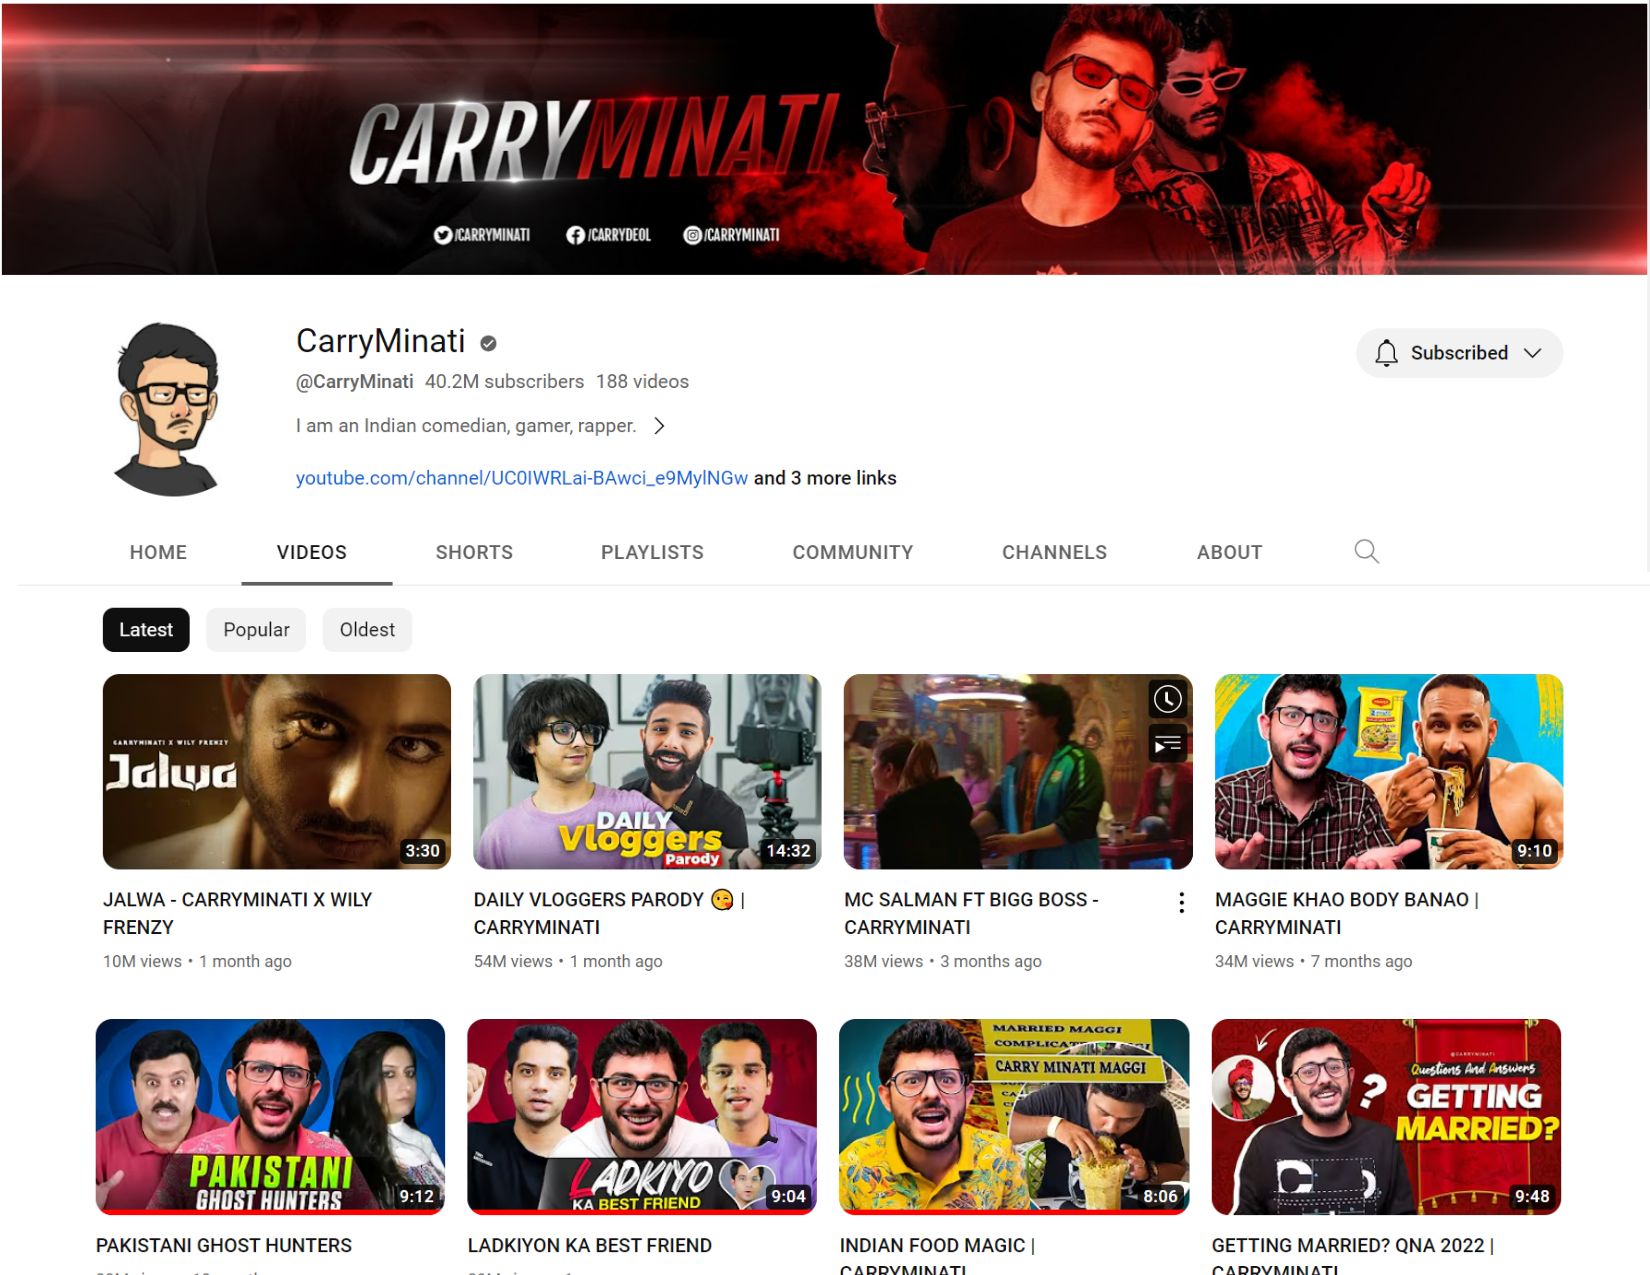This screenshot has height=1275, width=1650.
Task: Open the CHANNELS tab
Action: pos(1054,552)
